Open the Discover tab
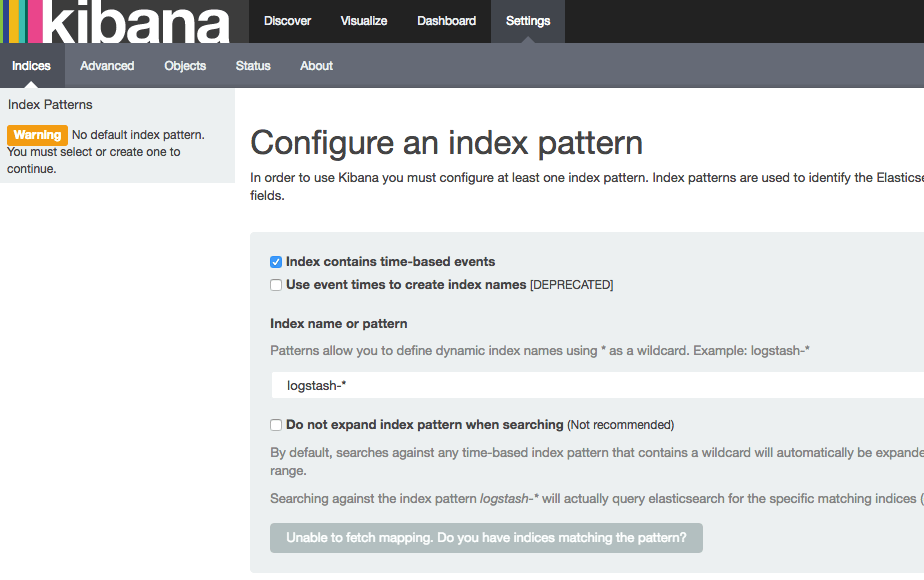924x580 pixels. 287,21
